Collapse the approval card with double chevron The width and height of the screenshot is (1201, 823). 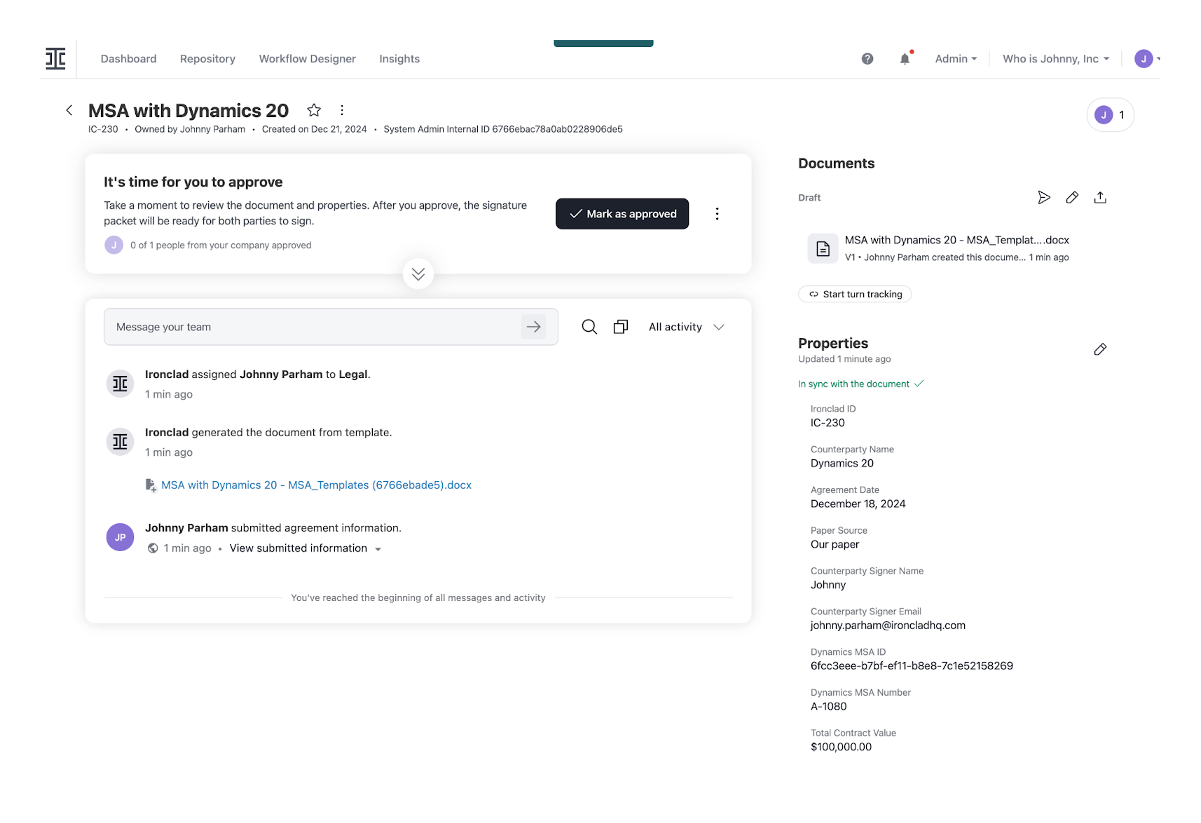pyautogui.click(x=418, y=273)
